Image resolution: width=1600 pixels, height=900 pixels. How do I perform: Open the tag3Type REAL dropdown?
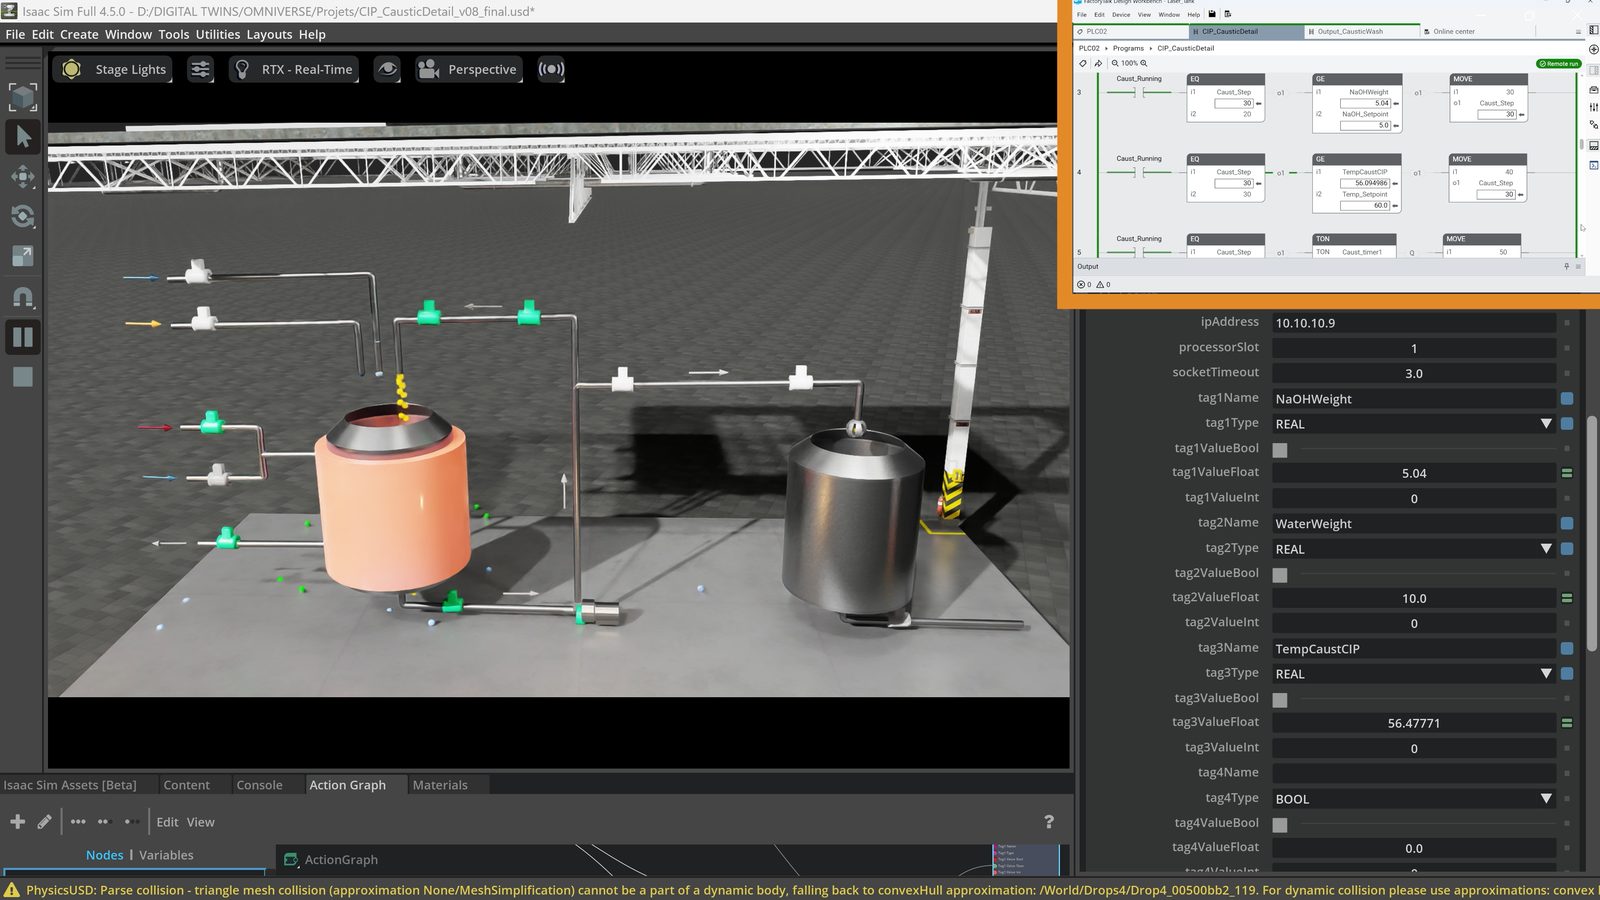pos(1414,674)
